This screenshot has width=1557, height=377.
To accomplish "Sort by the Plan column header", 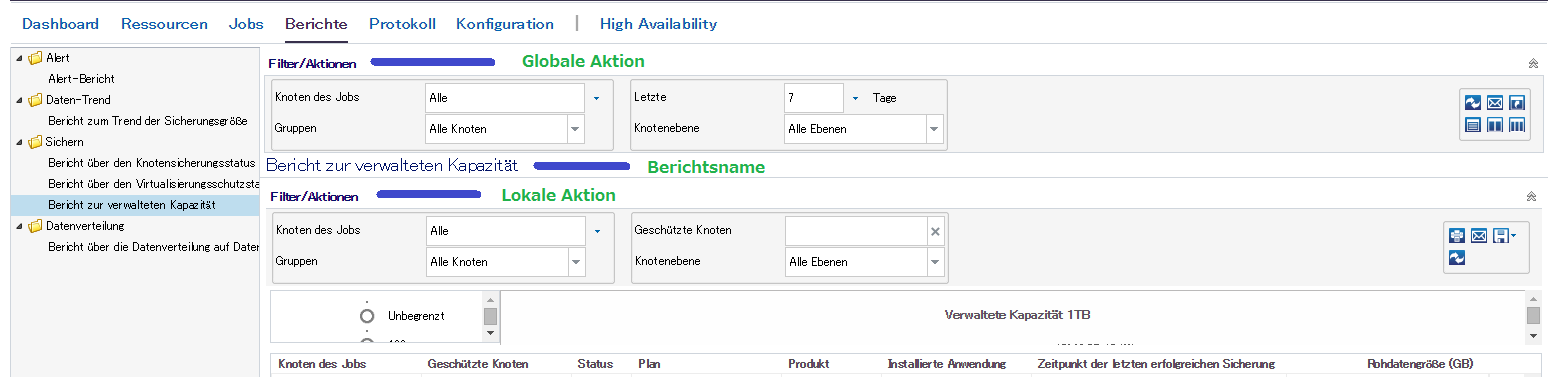I will pos(649,364).
